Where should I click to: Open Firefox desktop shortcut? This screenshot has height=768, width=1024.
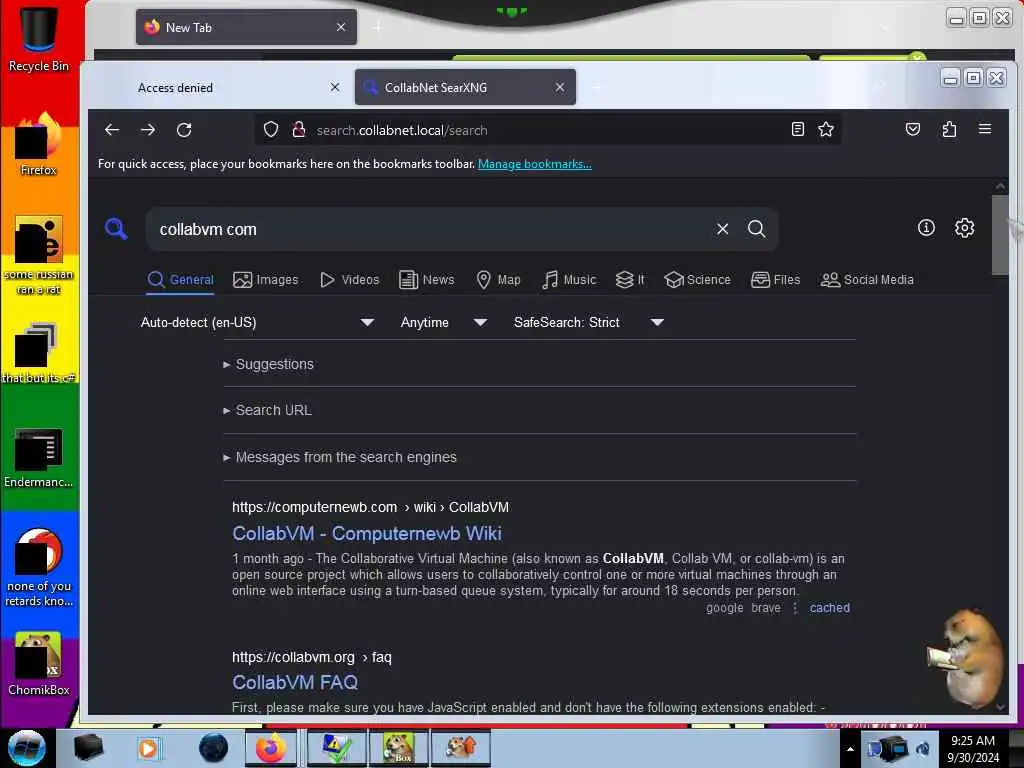coord(39,145)
